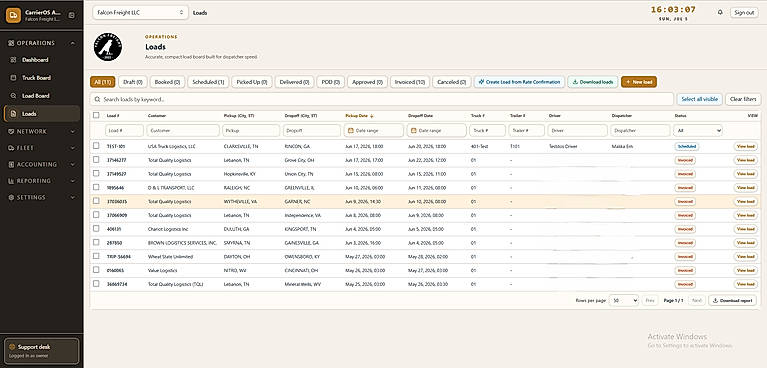Check the box for load 406131
The image size is (767, 368).
[x=96, y=229]
